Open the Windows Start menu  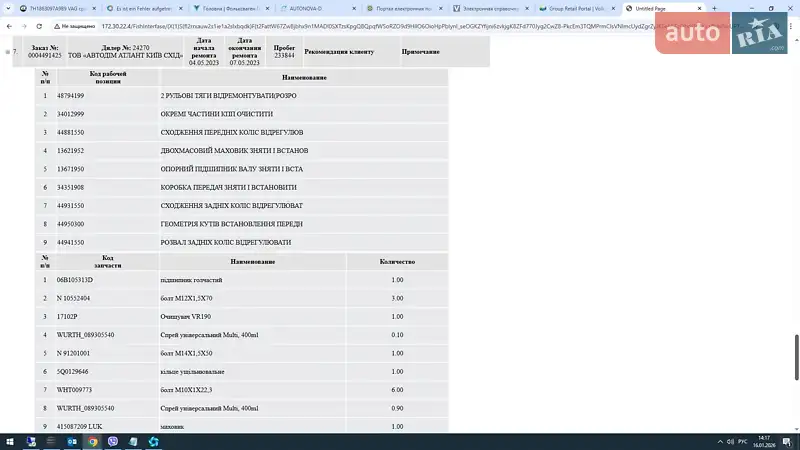click(10, 442)
